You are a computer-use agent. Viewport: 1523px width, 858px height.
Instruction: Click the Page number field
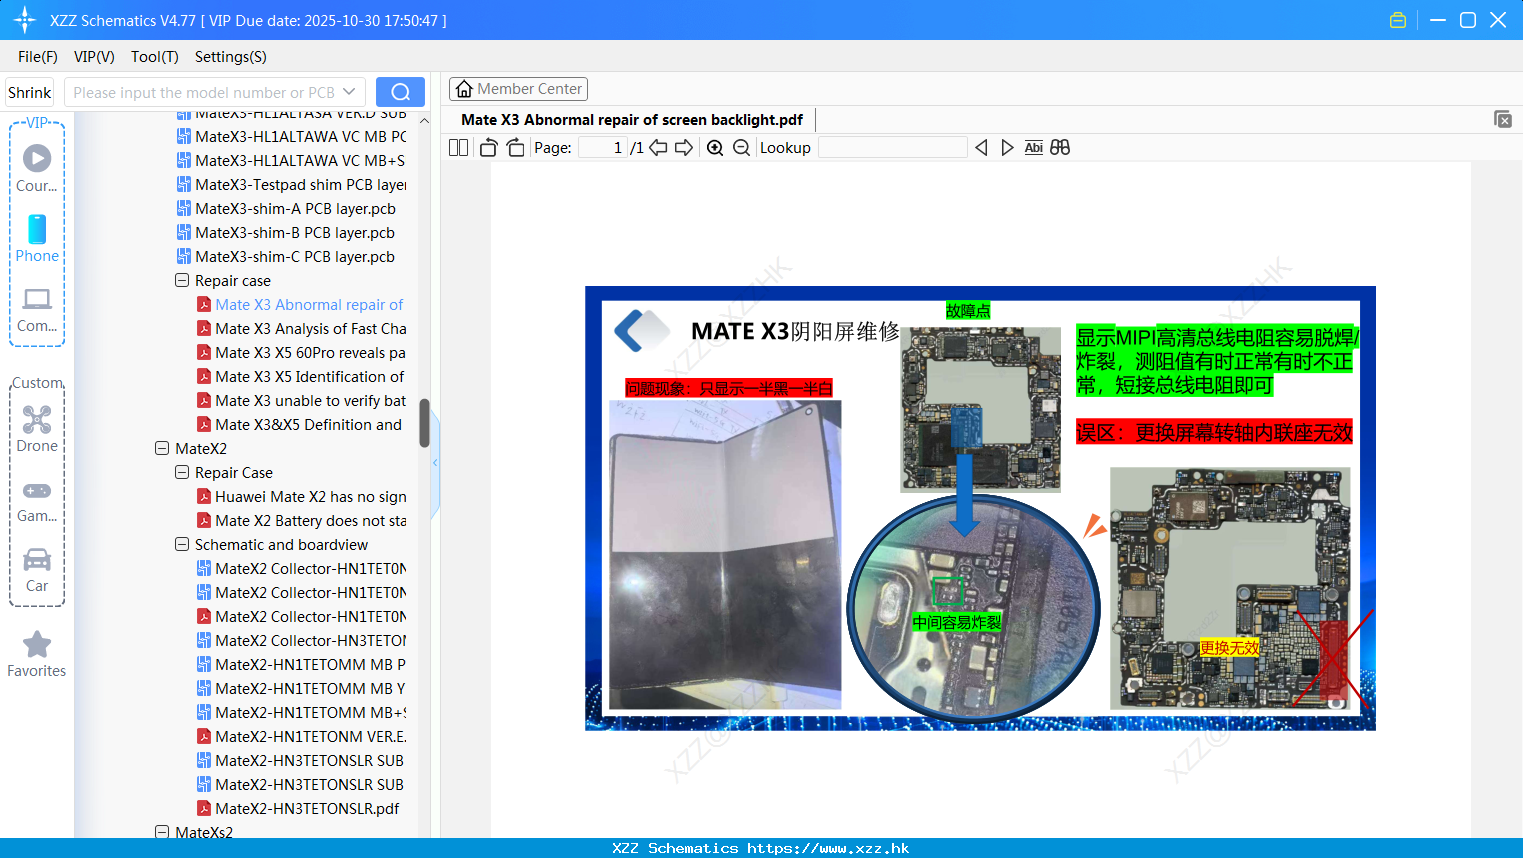click(602, 147)
